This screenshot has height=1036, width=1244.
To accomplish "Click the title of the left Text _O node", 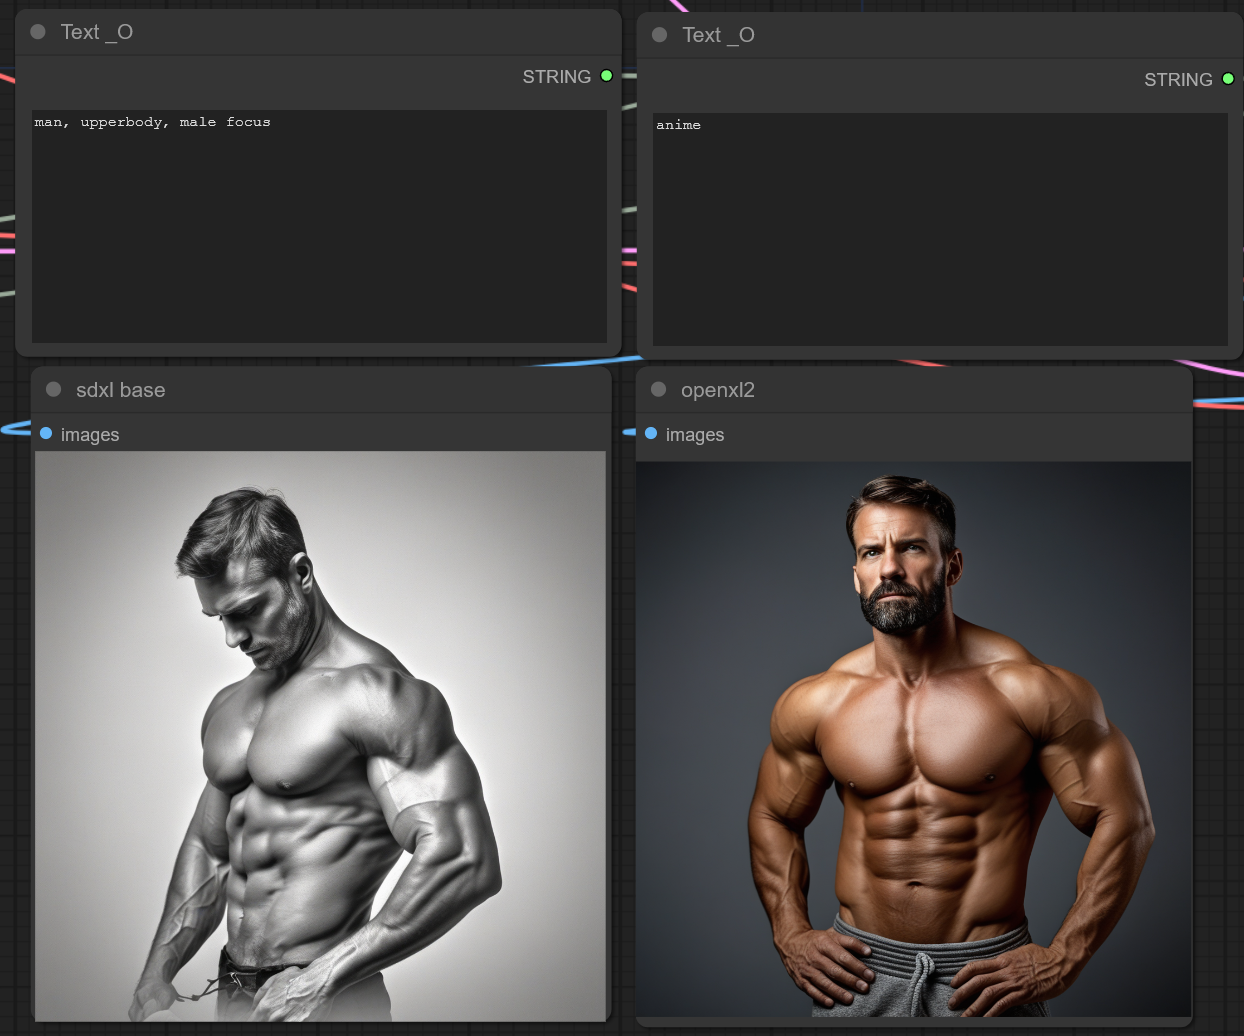I will (x=96, y=32).
